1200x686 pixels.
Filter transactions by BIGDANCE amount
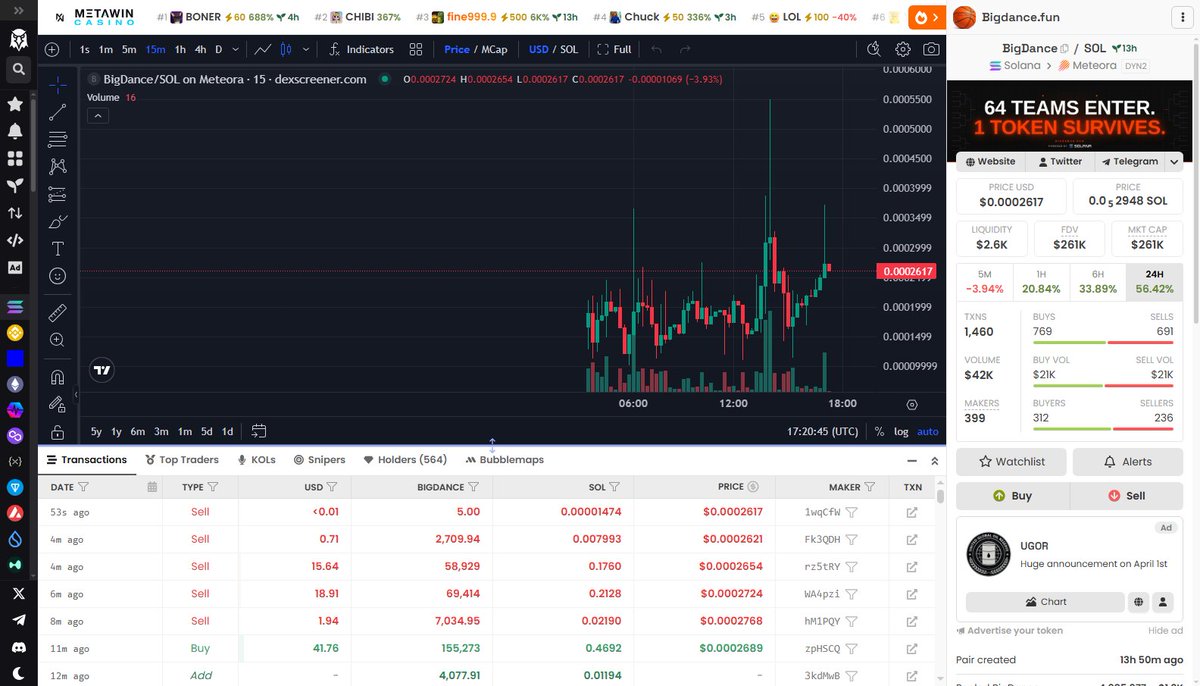click(473, 487)
